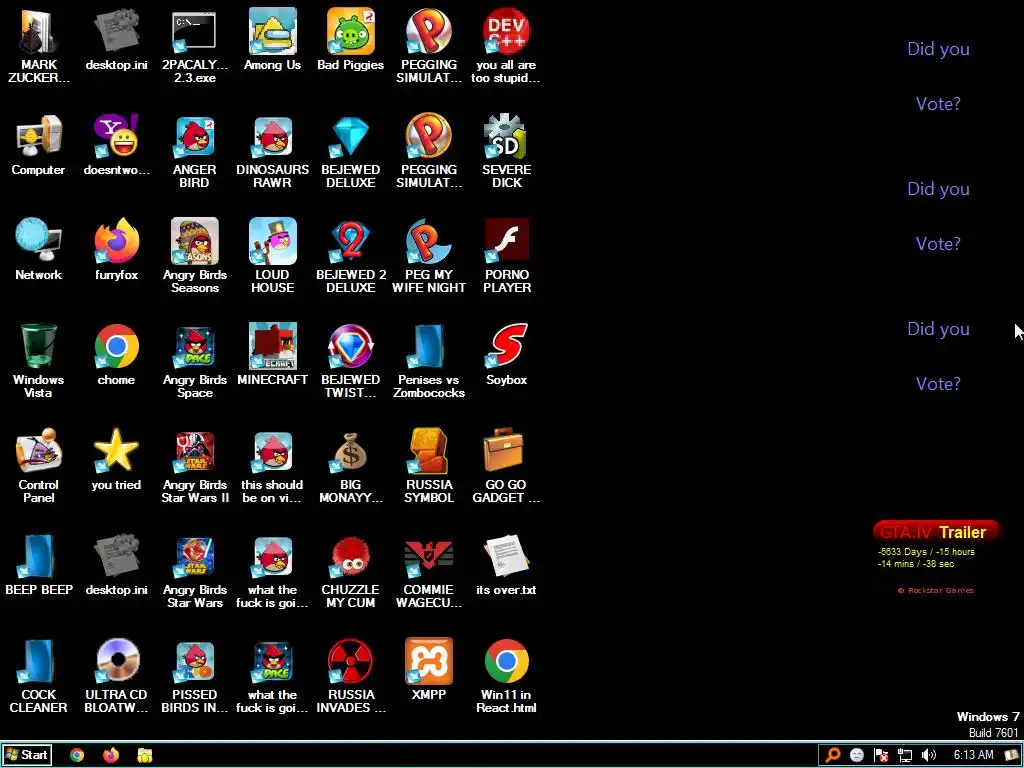Image resolution: width=1024 pixels, height=768 pixels.
Task: Select the Soybox icon
Action: pyautogui.click(x=506, y=355)
